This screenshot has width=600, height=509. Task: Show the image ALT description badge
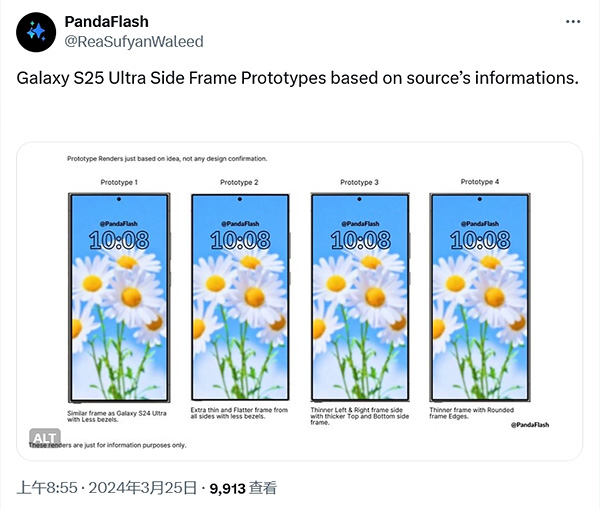point(45,438)
